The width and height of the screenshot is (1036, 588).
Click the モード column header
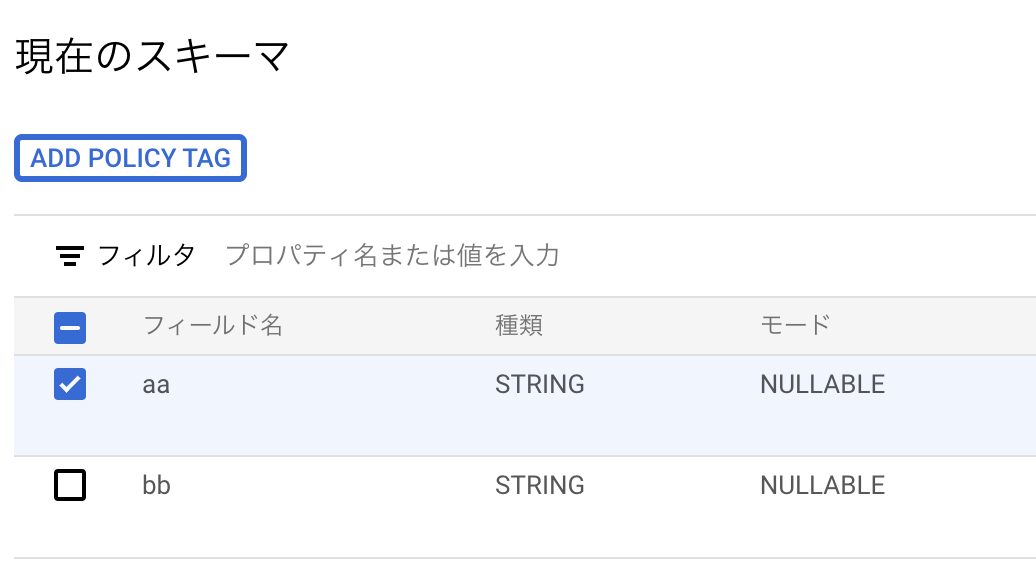coord(795,325)
